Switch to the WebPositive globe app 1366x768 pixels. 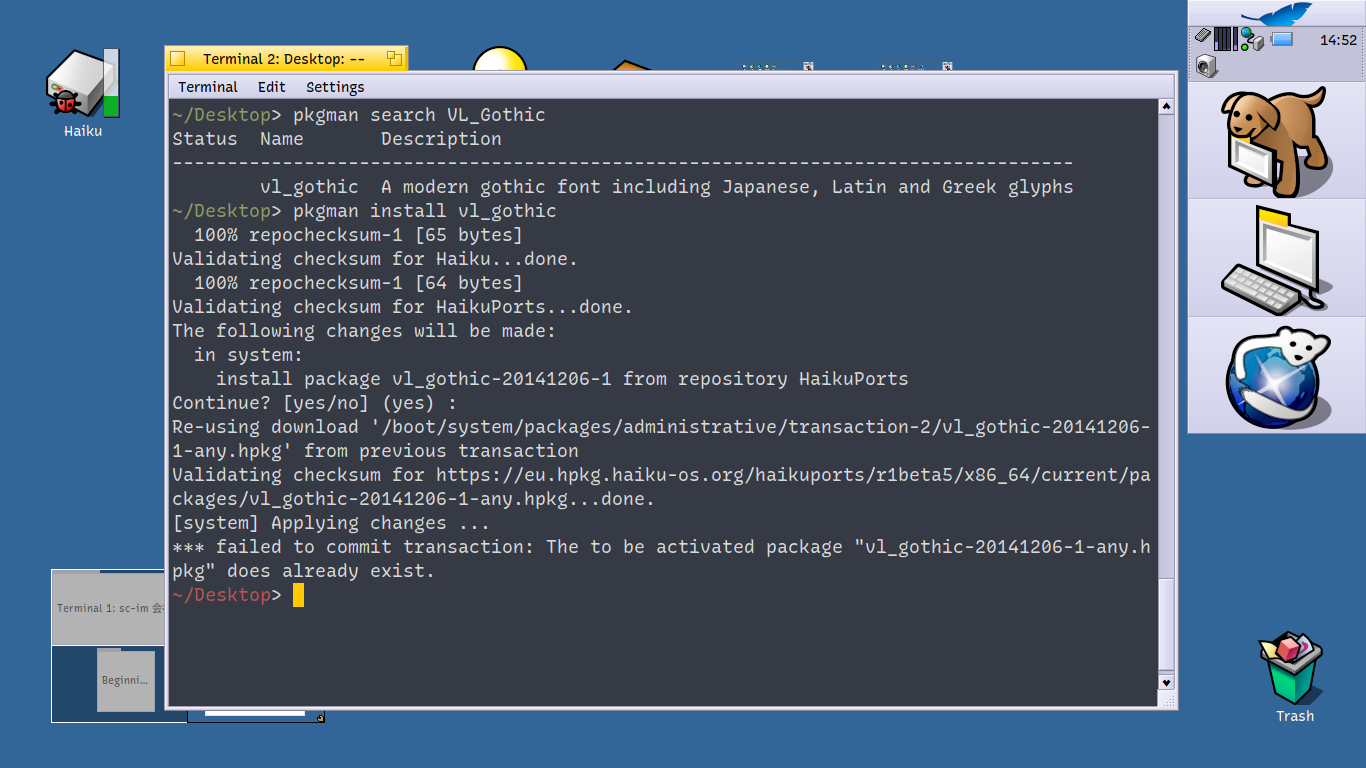pyautogui.click(x=1276, y=376)
